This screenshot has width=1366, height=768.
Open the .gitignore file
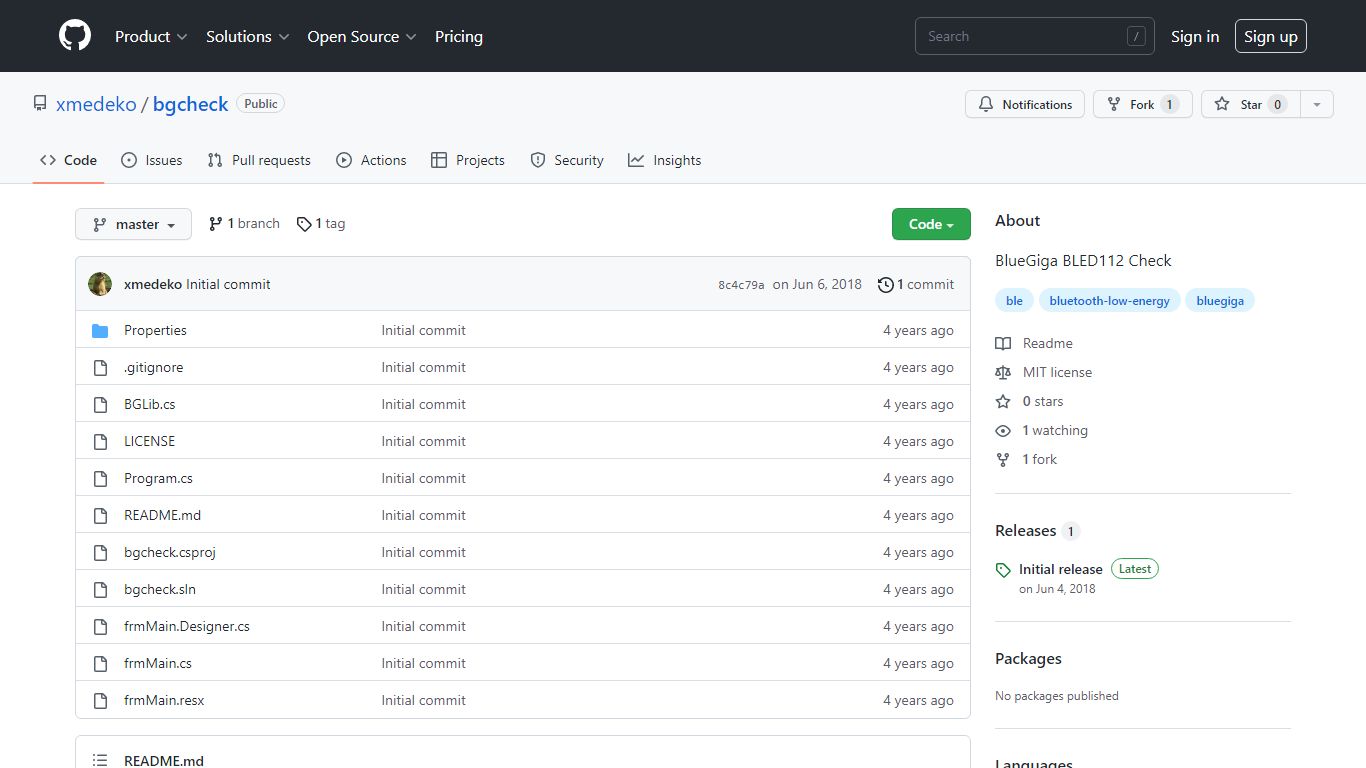coord(153,367)
